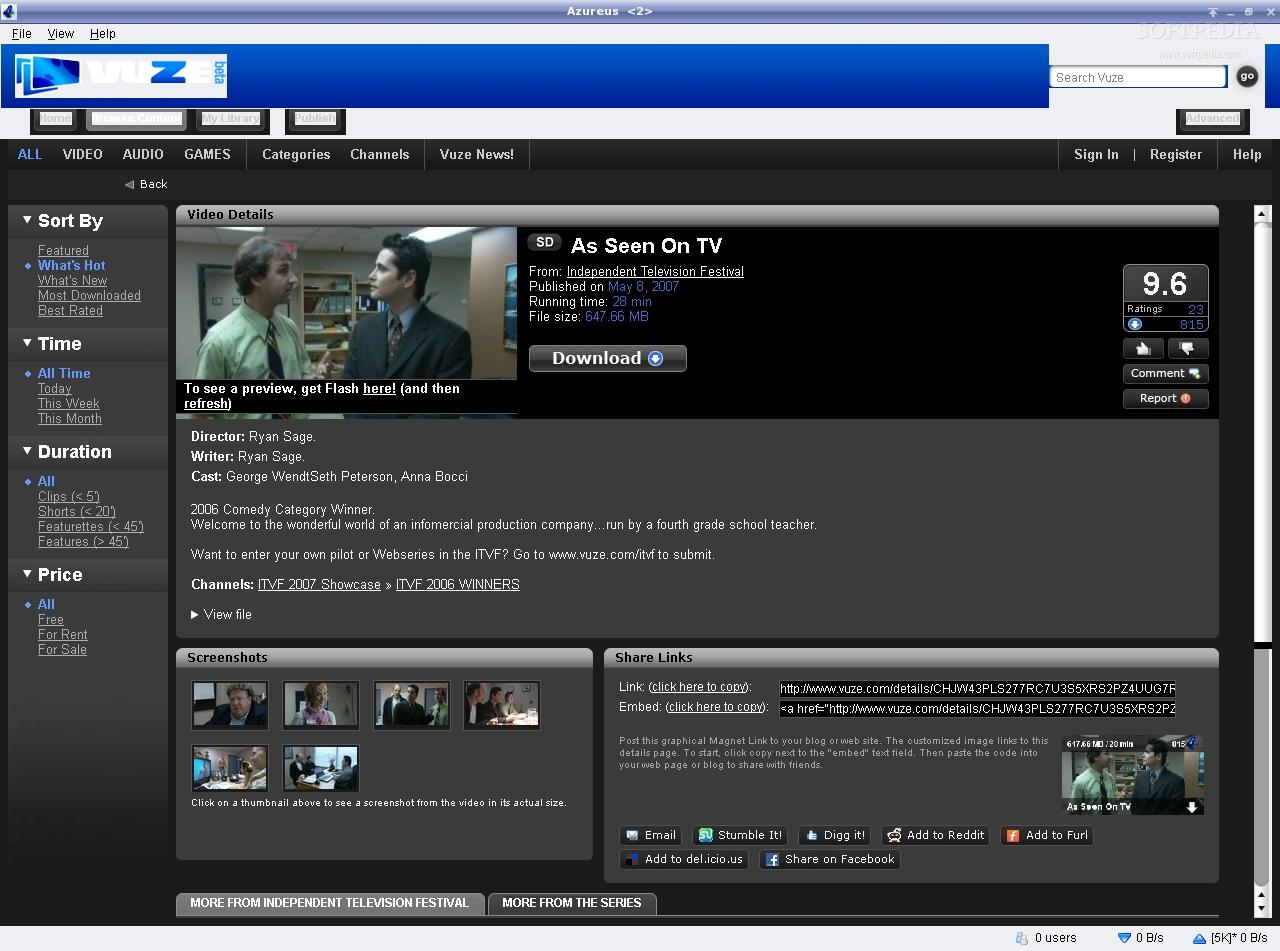The width and height of the screenshot is (1280, 951).
Task: Click the Vuze beta logo
Action: [x=121, y=76]
